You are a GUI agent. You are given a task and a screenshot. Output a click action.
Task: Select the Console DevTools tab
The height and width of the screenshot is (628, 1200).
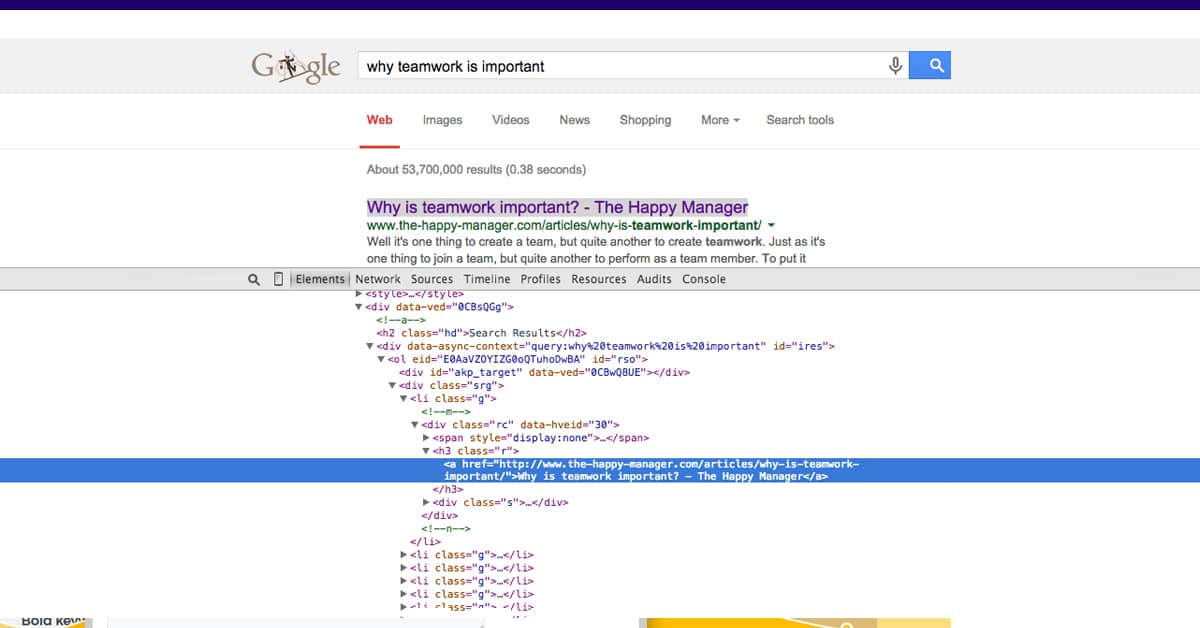(704, 279)
